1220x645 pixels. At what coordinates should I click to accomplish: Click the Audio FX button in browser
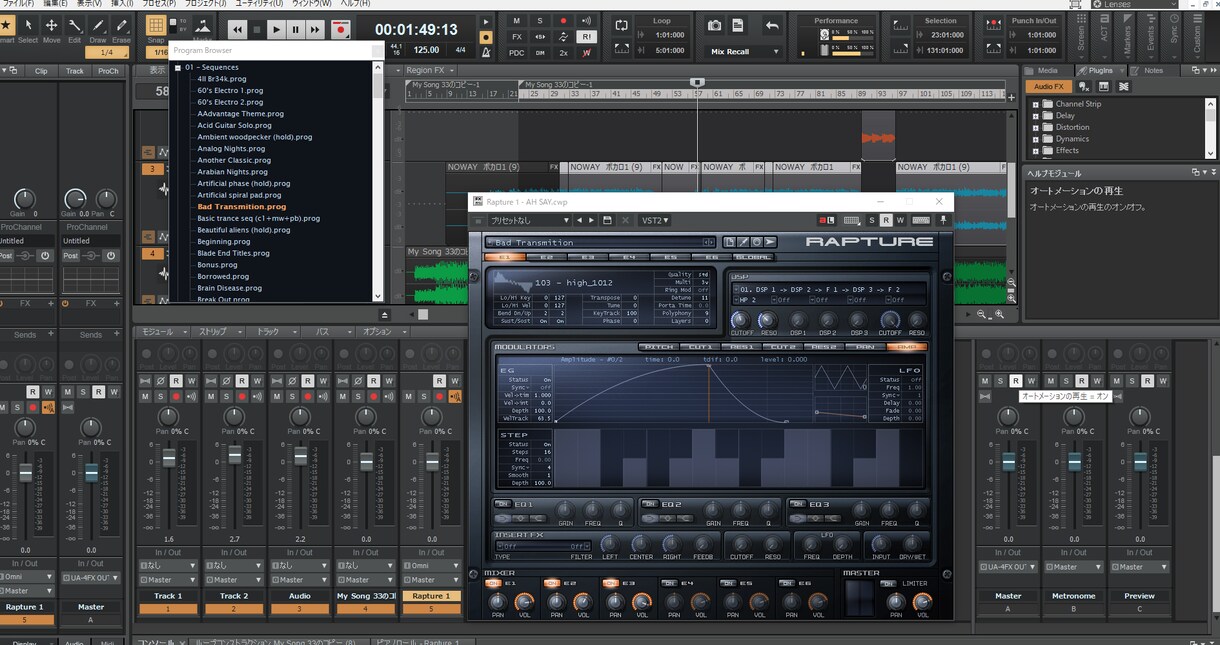click(x=1049, y=87)
